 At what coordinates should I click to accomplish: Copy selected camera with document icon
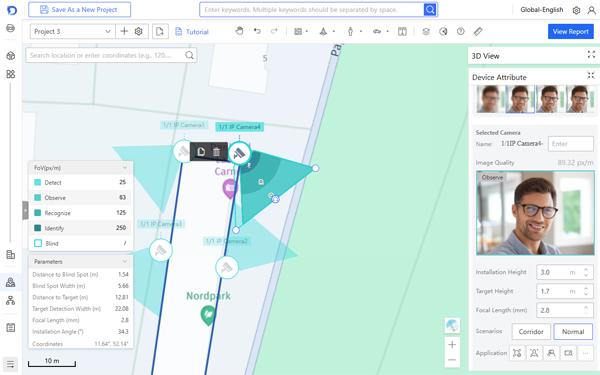(x=201, y=152)
